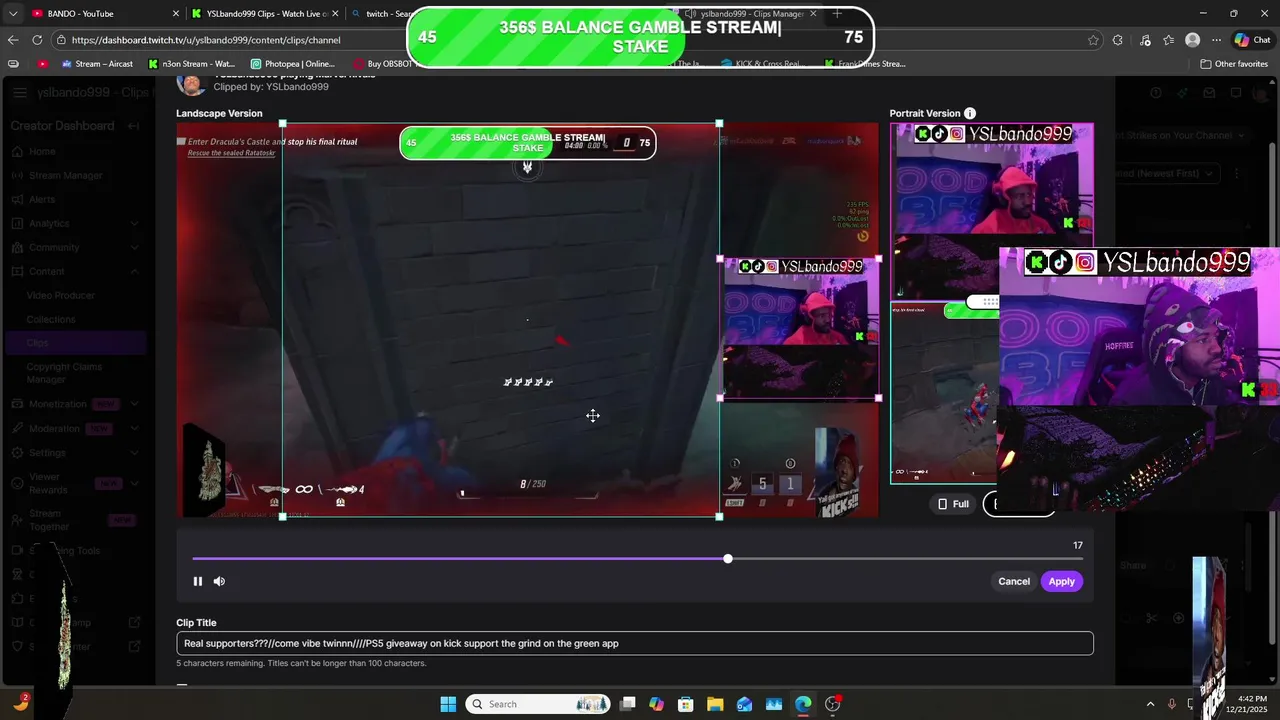Cancel the clip edit
1280x720 pixels.
click(1013, 581)
